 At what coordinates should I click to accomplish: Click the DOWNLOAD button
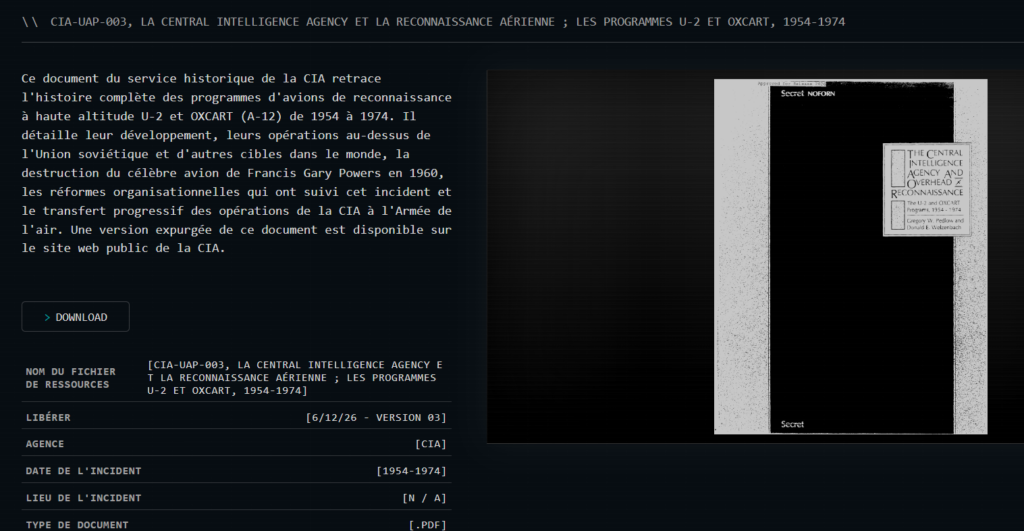[75, 317]
